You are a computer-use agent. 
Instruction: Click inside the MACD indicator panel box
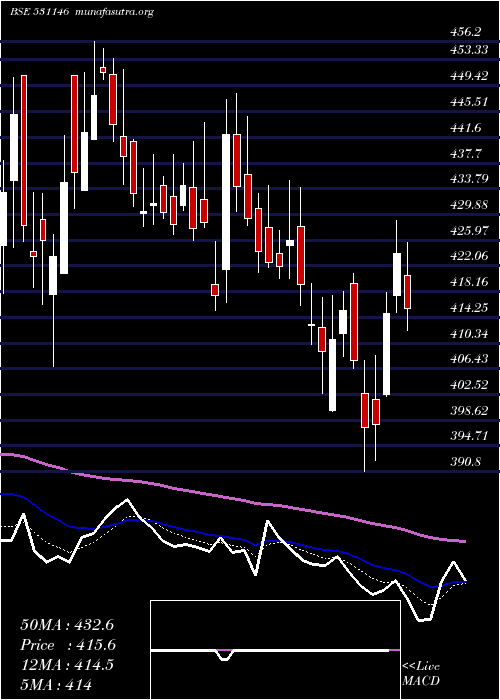click(275, 650)
